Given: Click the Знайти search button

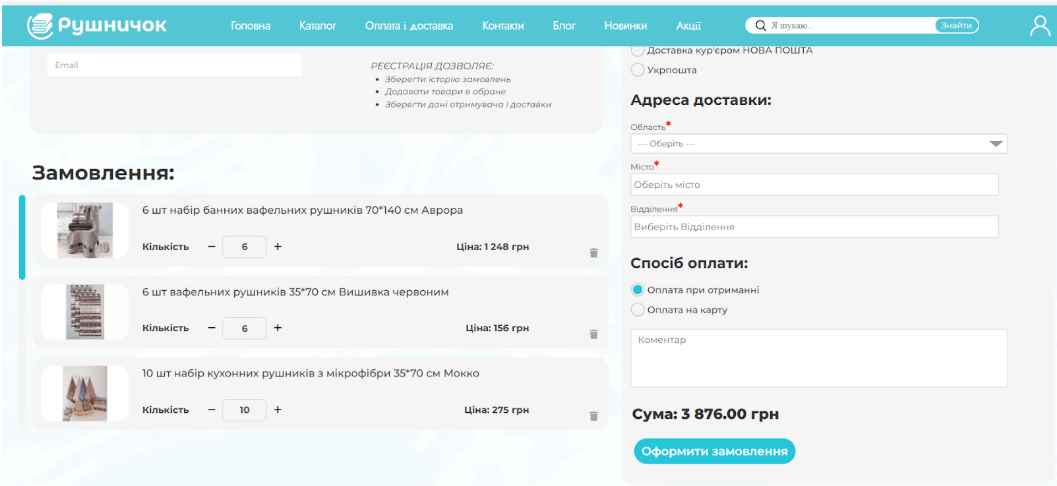Looking at the screenshot, I should 956,26.
